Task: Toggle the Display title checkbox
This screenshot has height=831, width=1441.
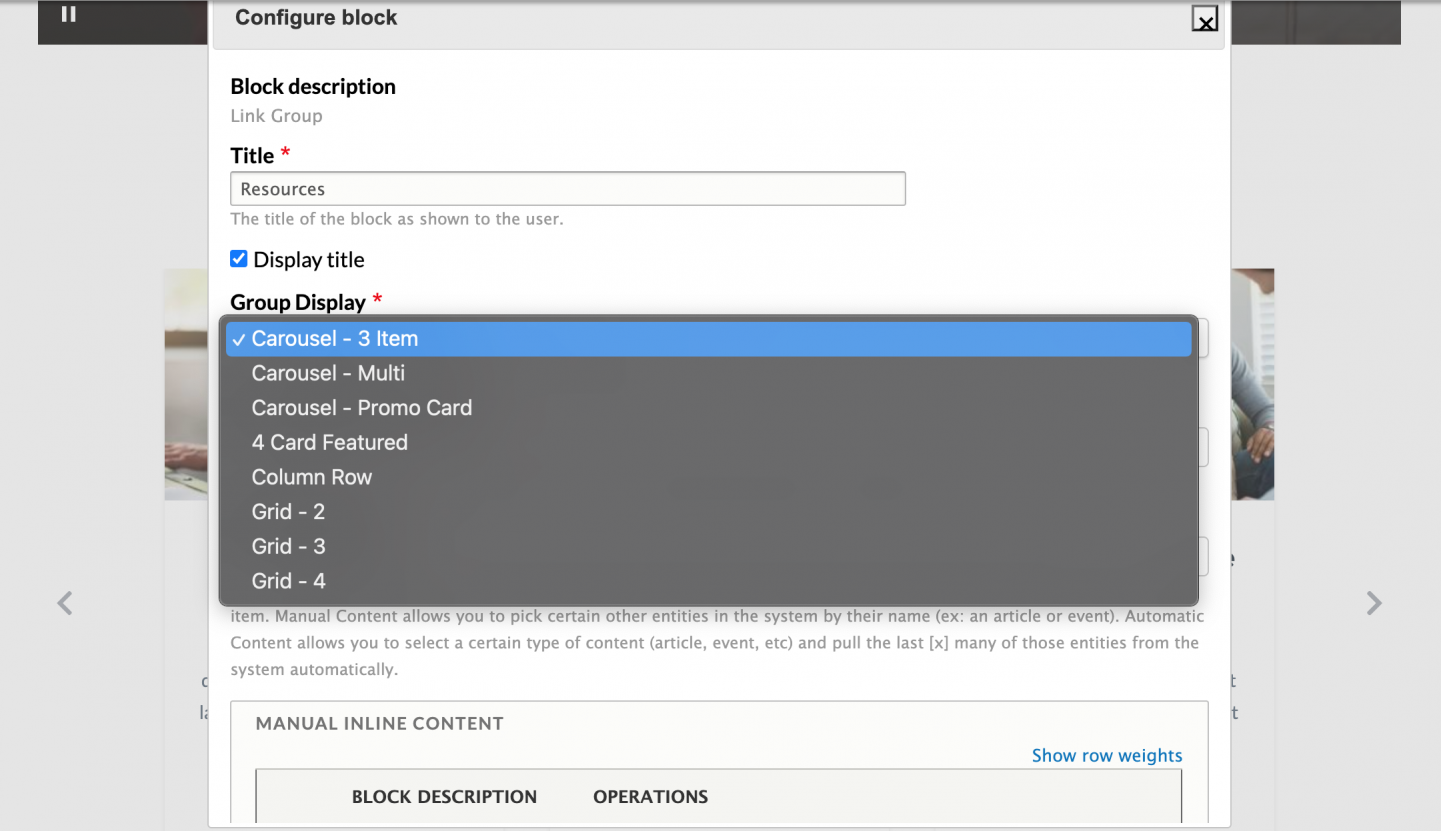Action: [238, 258]
